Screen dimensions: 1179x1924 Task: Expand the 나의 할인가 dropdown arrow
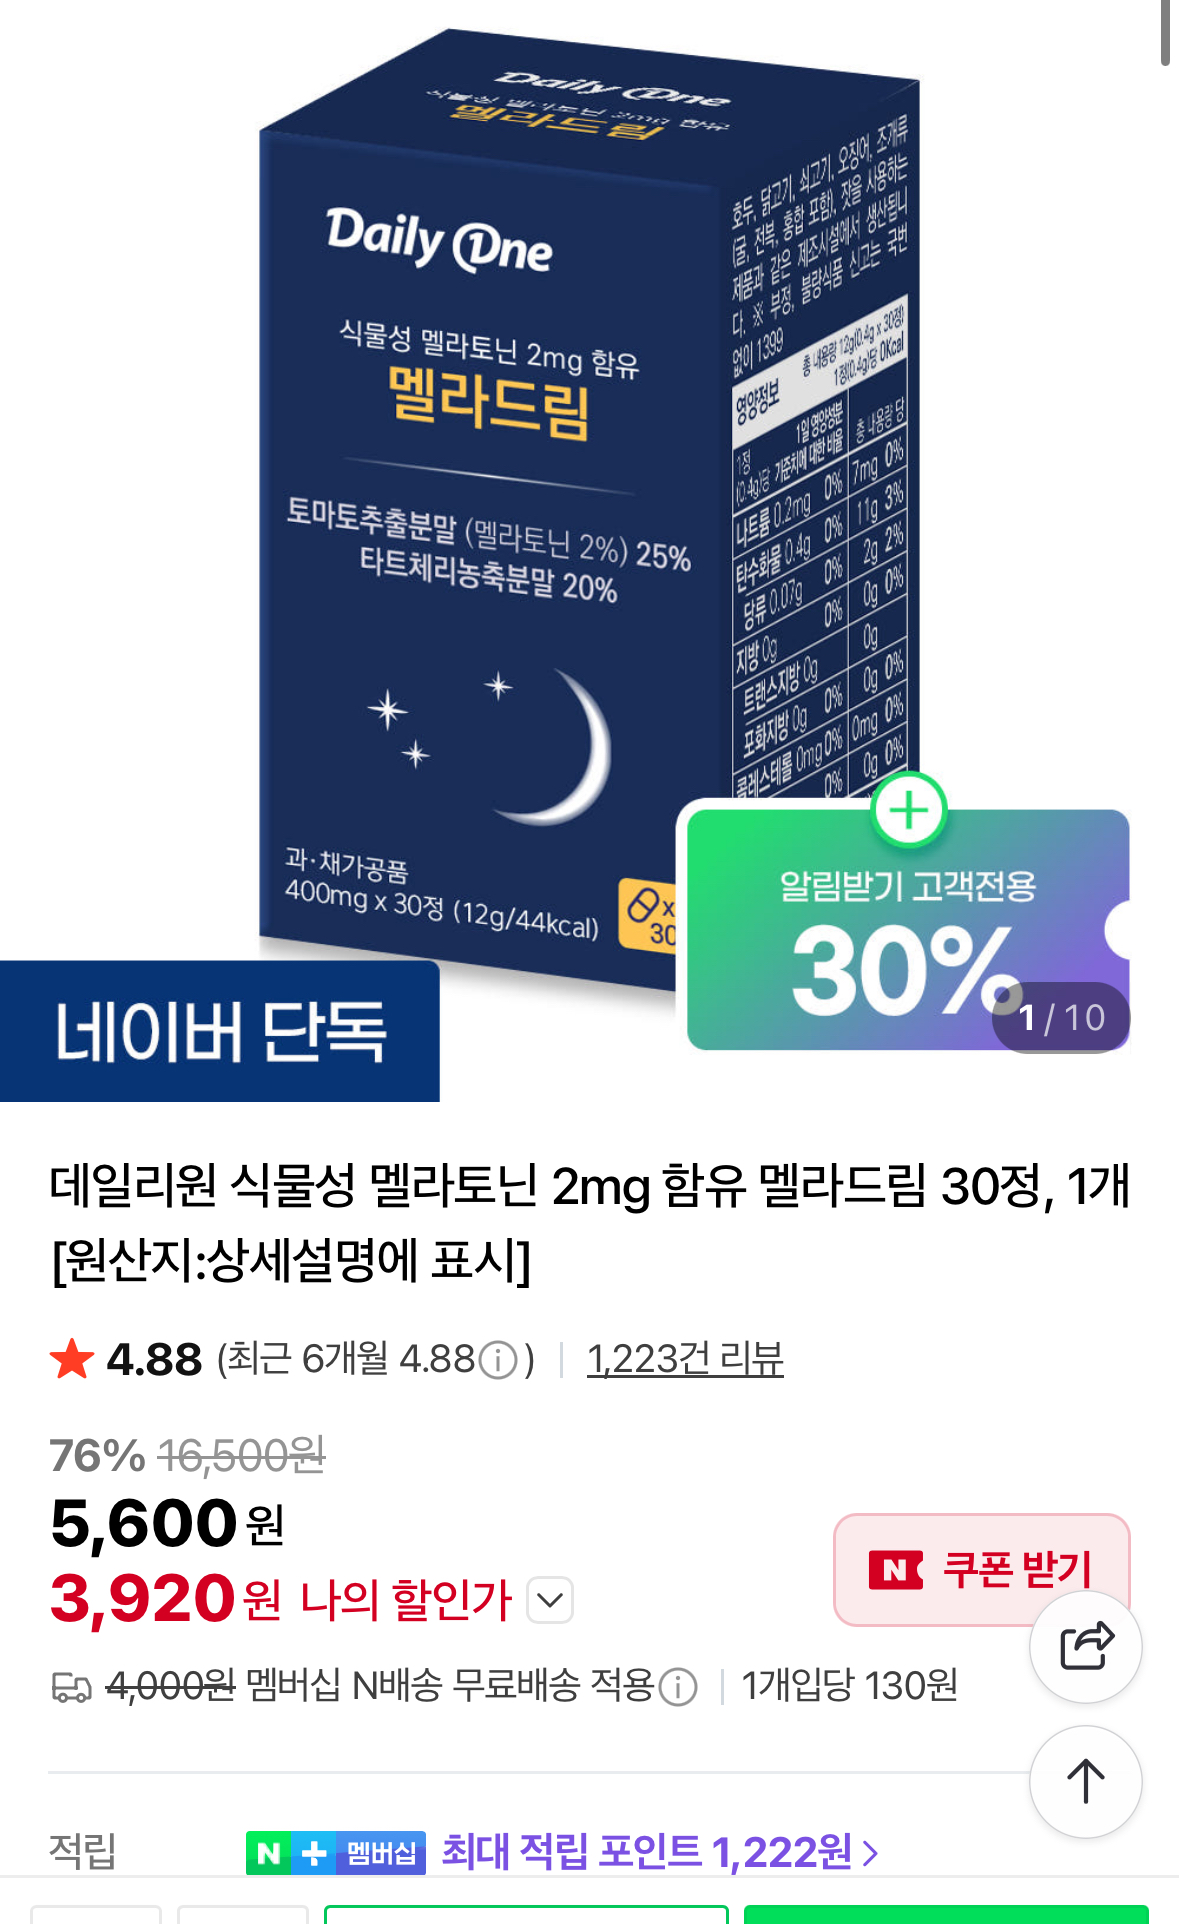550,1600
